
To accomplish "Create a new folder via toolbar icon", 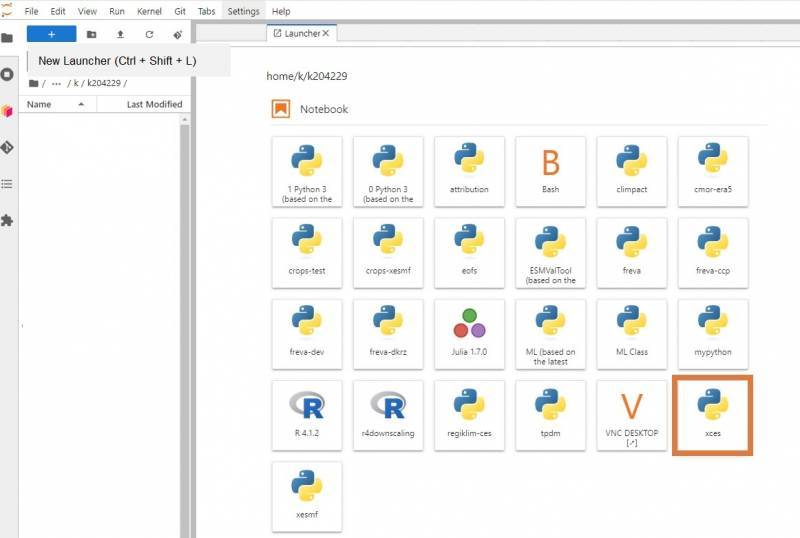I will [91, 34].
